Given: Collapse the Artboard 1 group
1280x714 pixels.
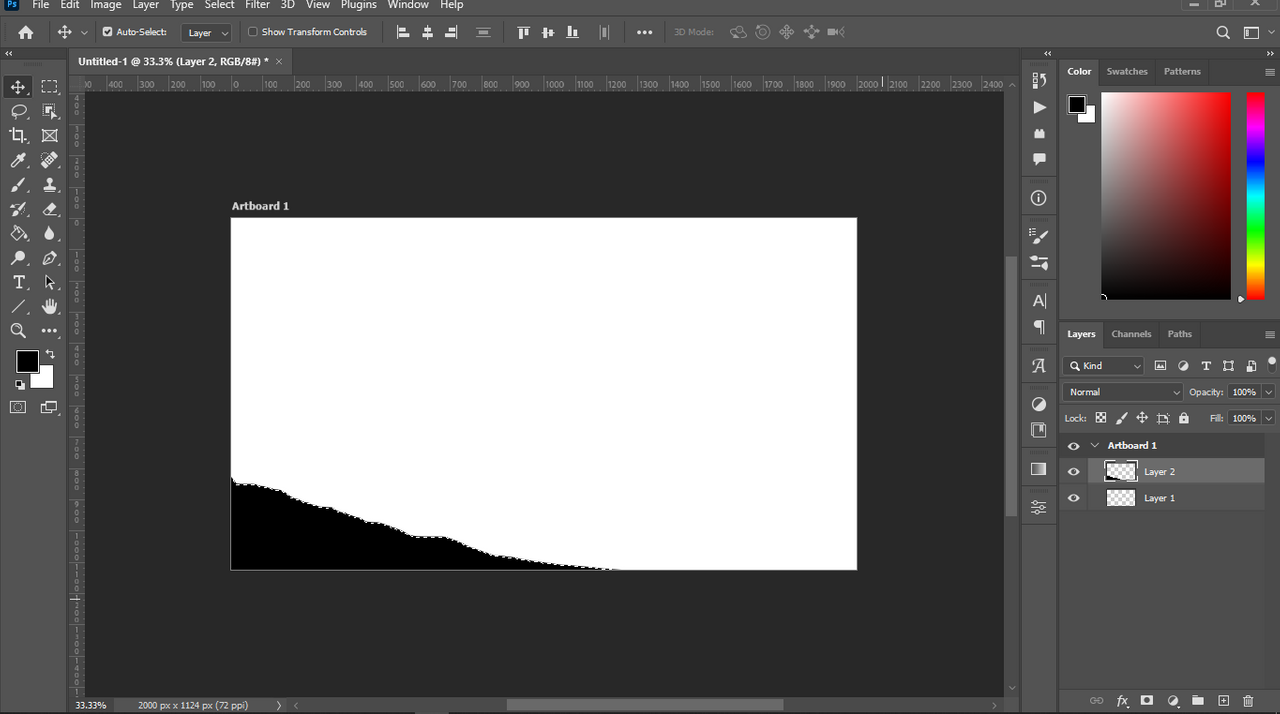Looking at the screenshot, I should click(1095, 446).
